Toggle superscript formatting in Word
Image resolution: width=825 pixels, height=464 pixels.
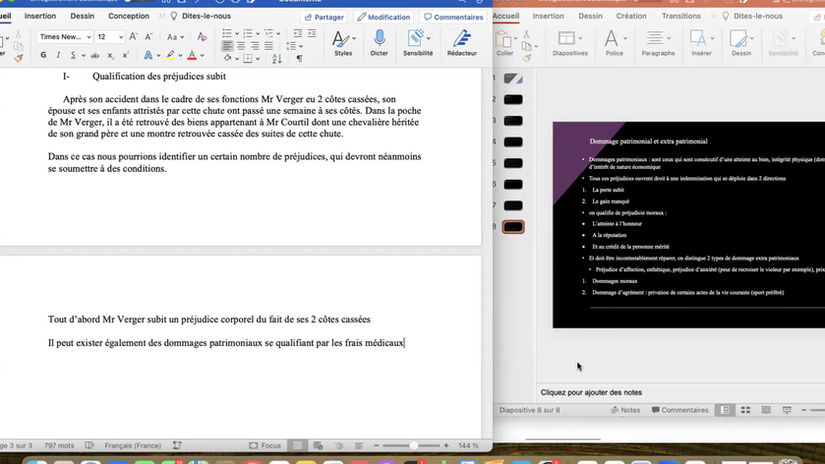pyautogui.click(x=125, y=55)
